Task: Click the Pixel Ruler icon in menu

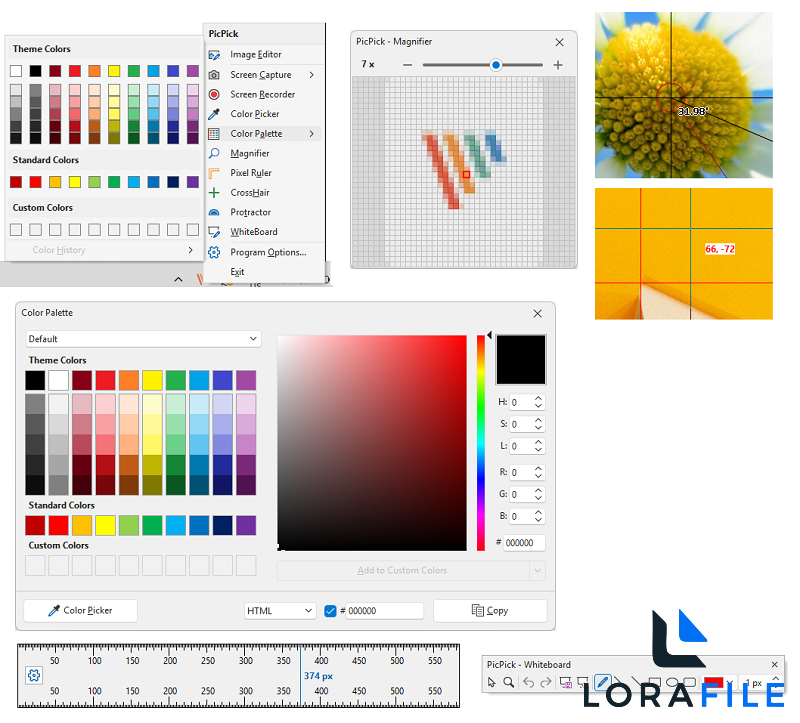Action: click(214, 173)
